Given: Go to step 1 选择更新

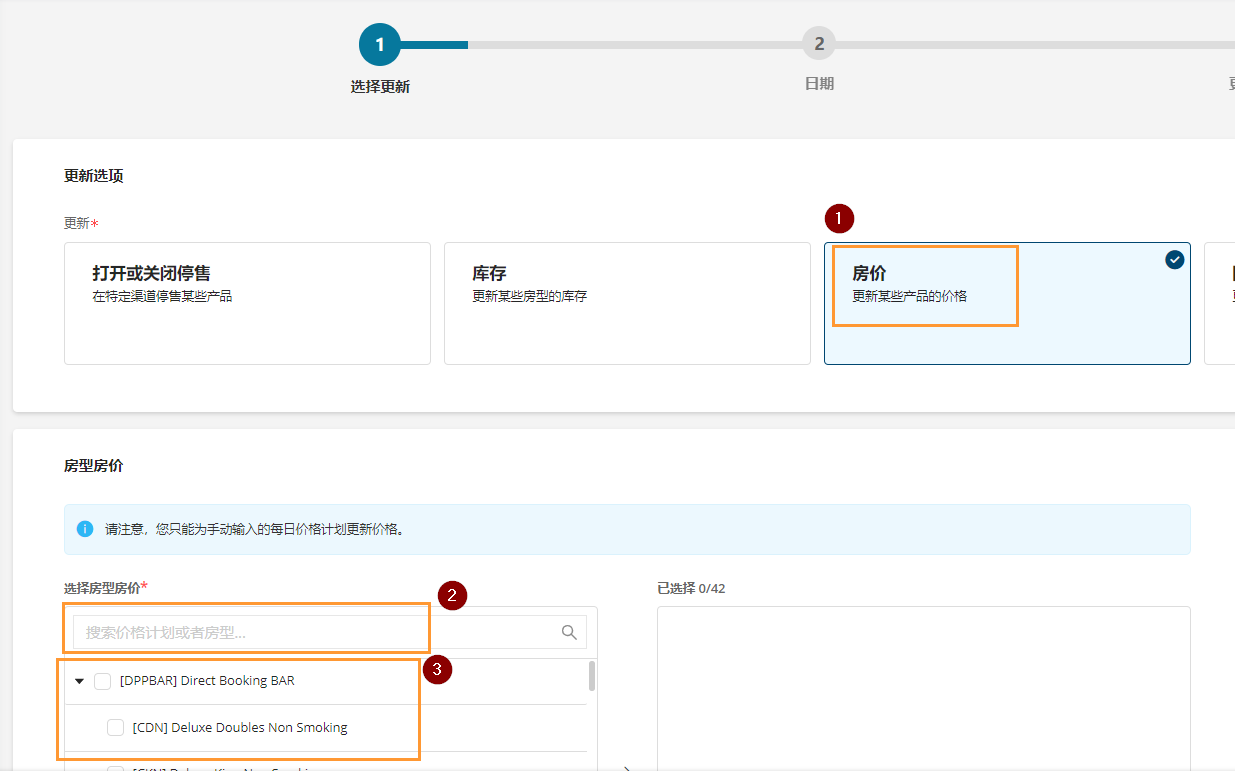Looking at the screenshot, I should click(x=379, y=45).
